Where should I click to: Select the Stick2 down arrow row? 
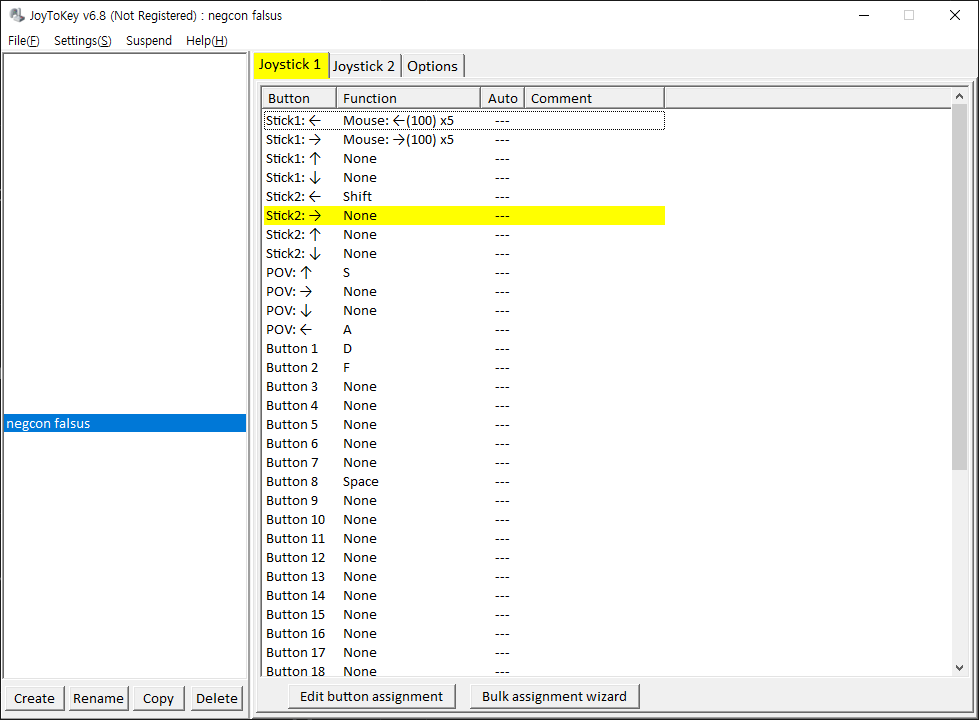pos(464,254)
